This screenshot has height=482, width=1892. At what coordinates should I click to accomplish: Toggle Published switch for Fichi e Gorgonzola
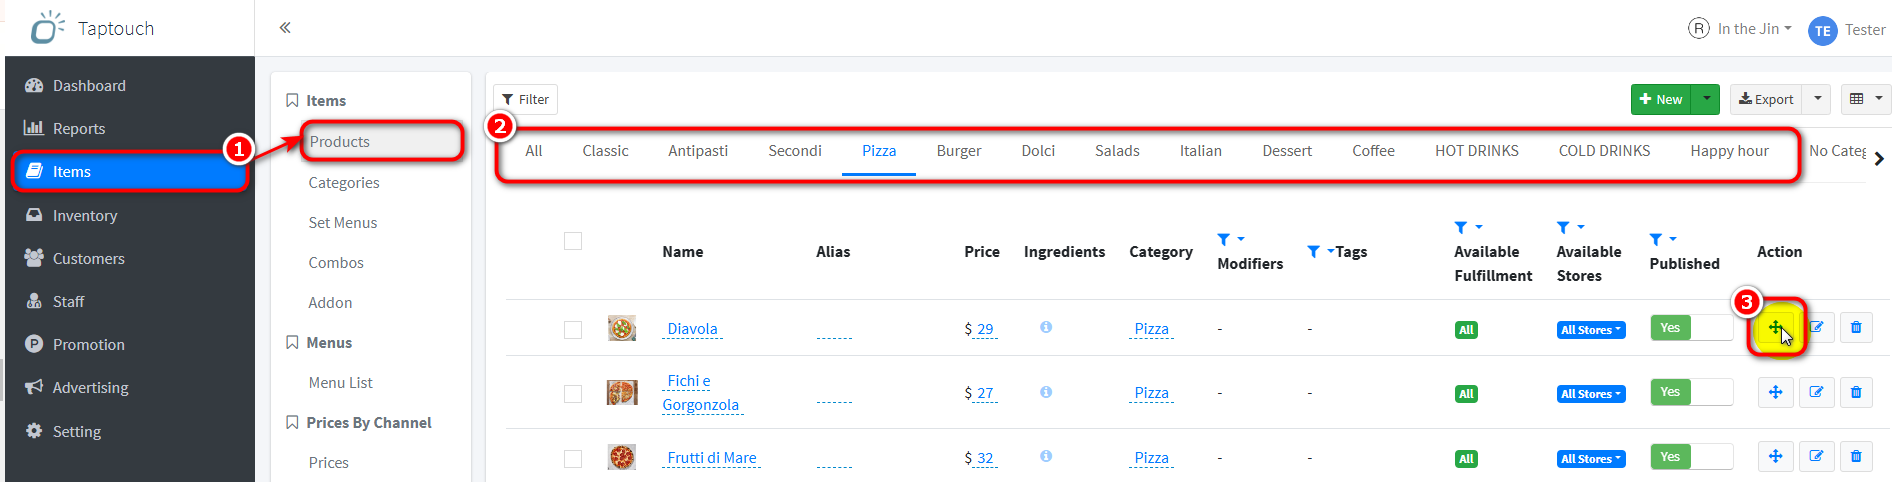1691,392
